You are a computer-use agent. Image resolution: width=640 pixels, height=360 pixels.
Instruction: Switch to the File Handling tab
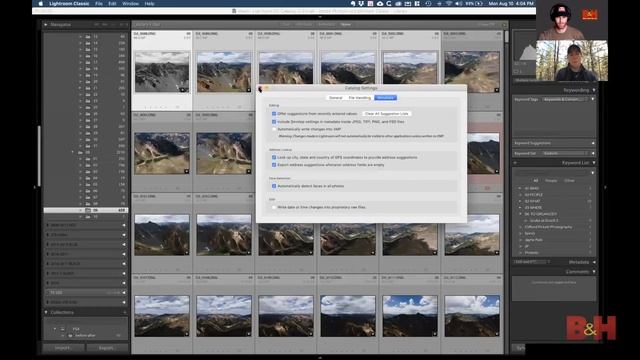[x=360, y=98]
